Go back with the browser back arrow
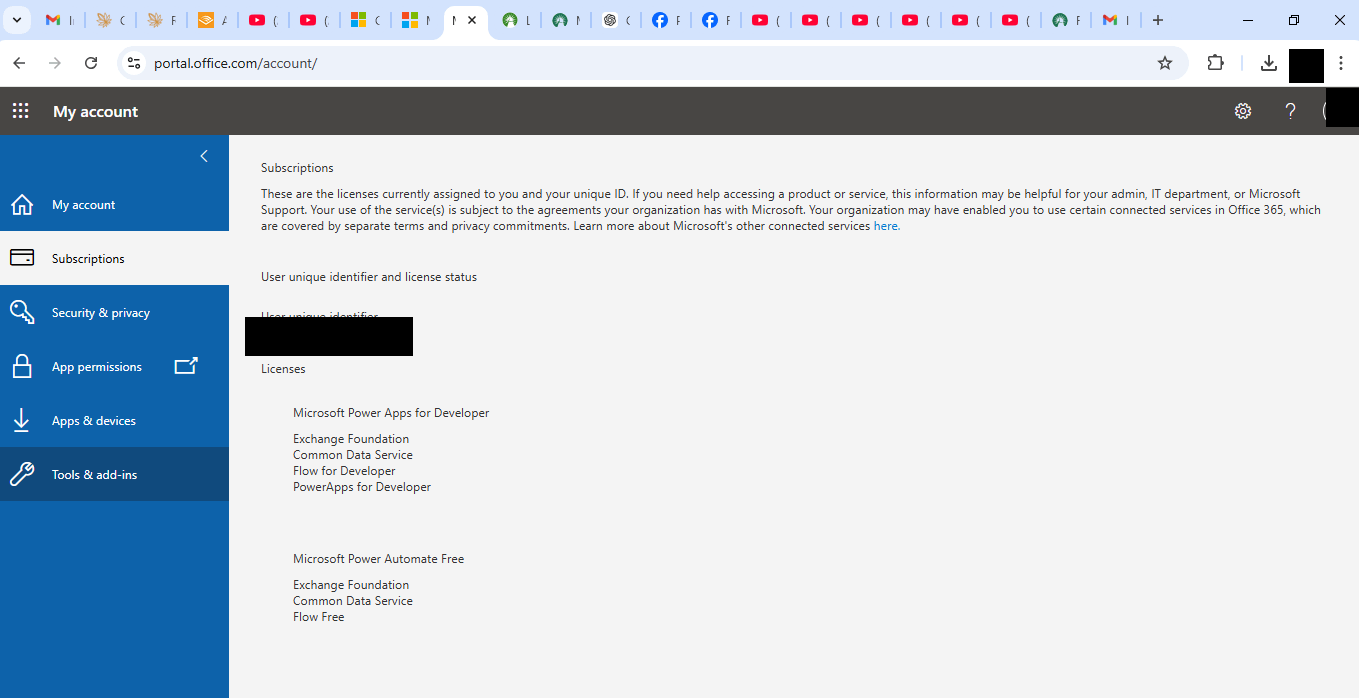 coord(19,63)
